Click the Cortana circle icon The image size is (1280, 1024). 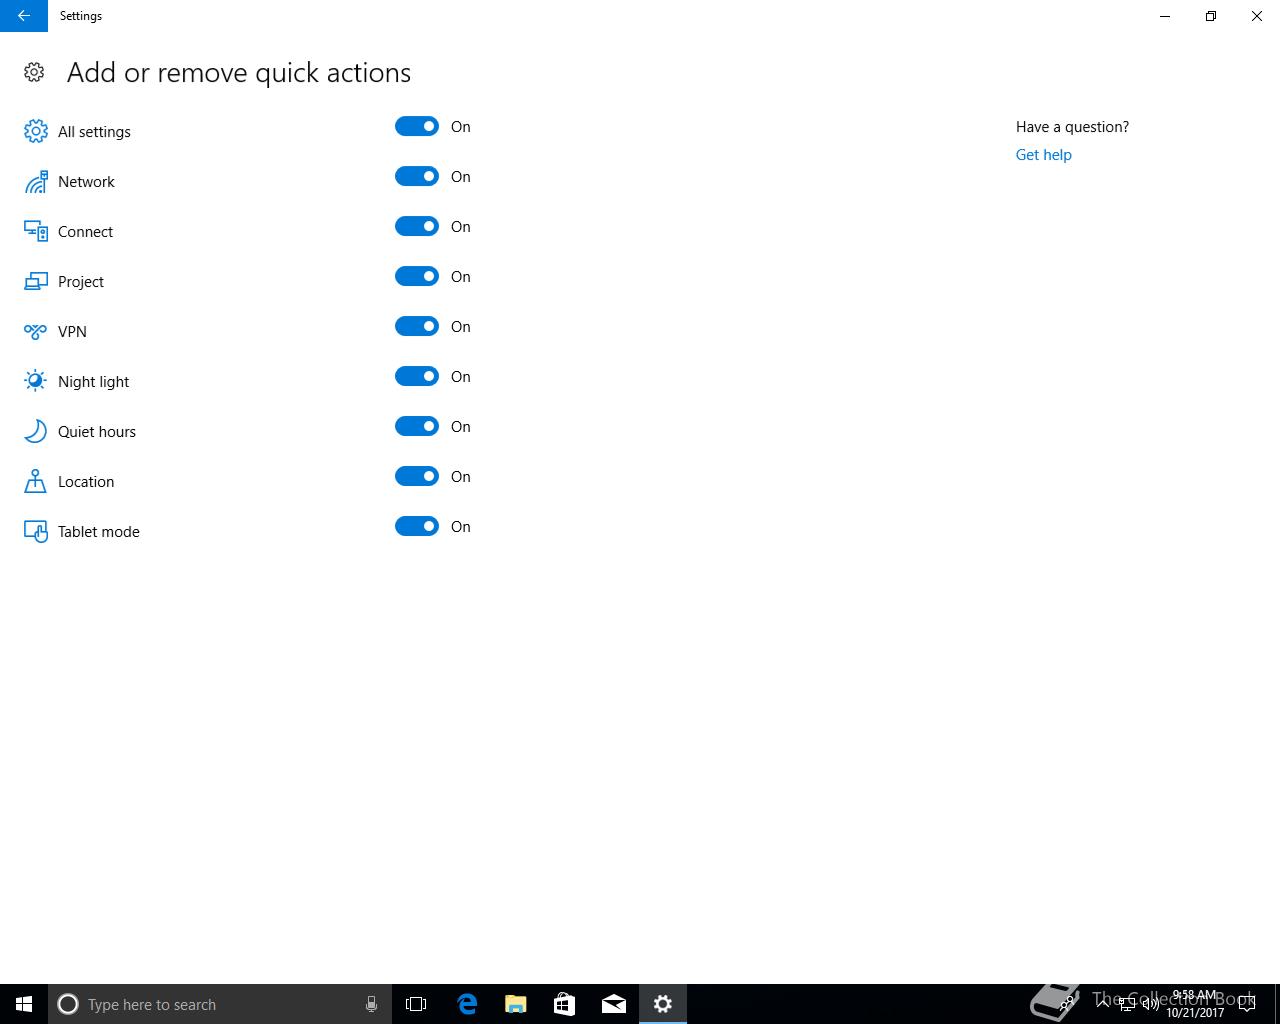(68, 1004)
